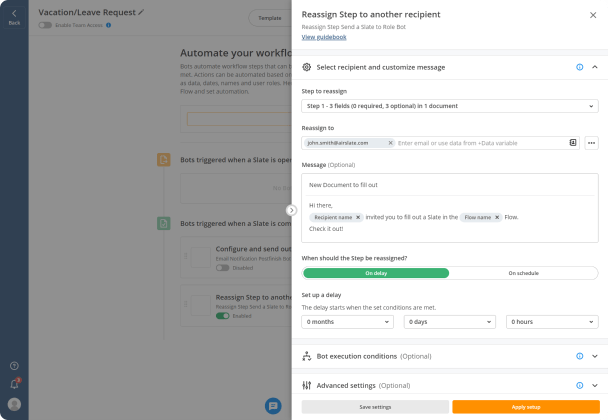Screen dimensions: 608x420
Task: Open address book icon in Reassign to field
Action: (573, 143)
